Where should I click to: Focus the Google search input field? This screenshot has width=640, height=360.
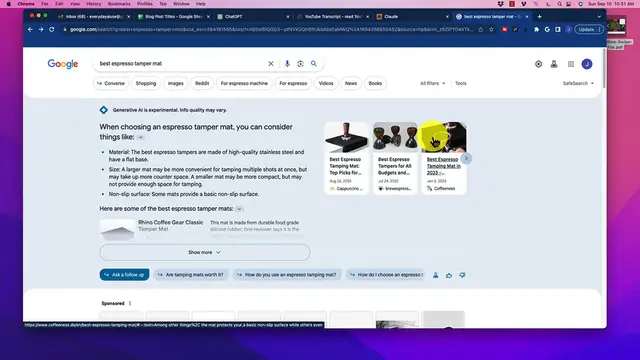click(180, 64)
